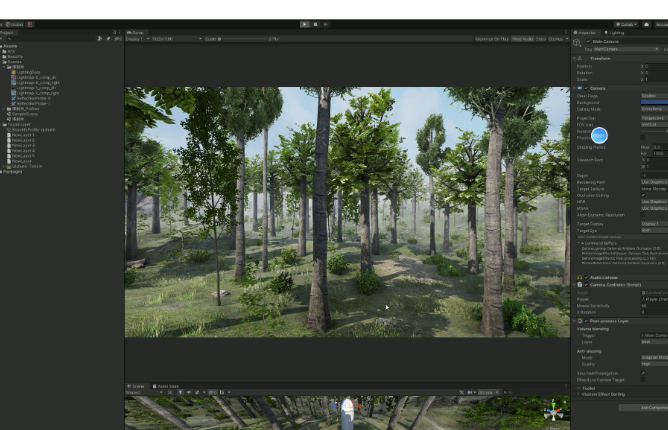This screenshot has height=430, width=668.
Task: Toggle the Maximize On Play button
Action: [492, 38]
